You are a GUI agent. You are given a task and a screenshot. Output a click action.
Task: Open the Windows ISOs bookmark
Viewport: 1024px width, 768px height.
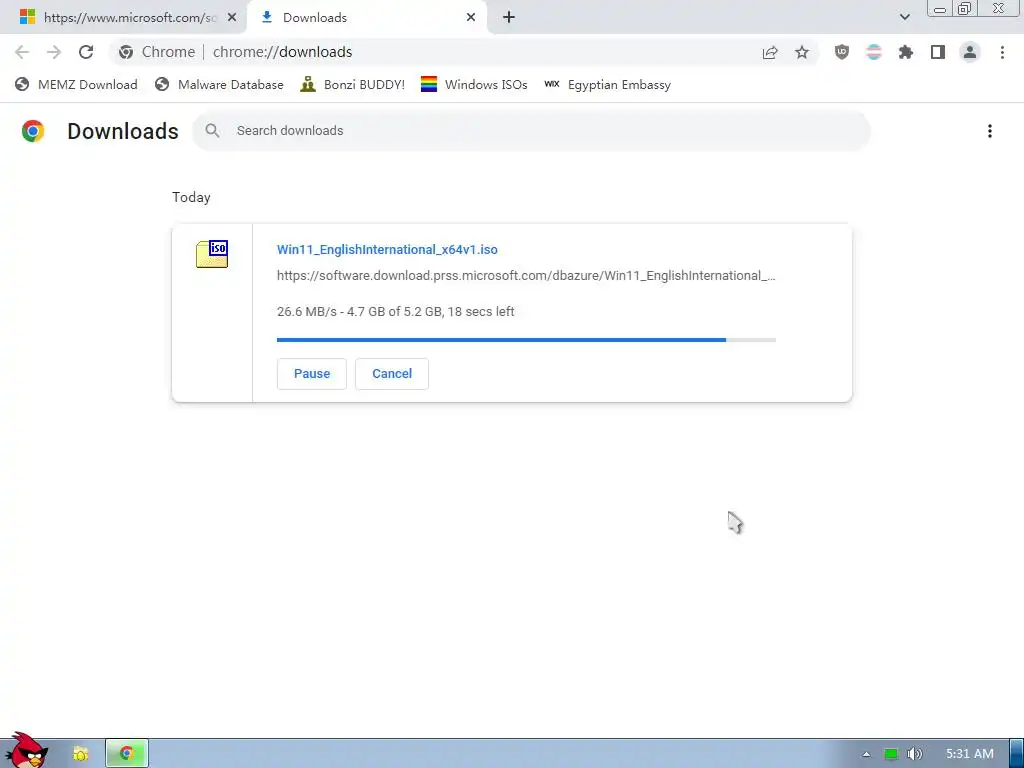(474, 84)
